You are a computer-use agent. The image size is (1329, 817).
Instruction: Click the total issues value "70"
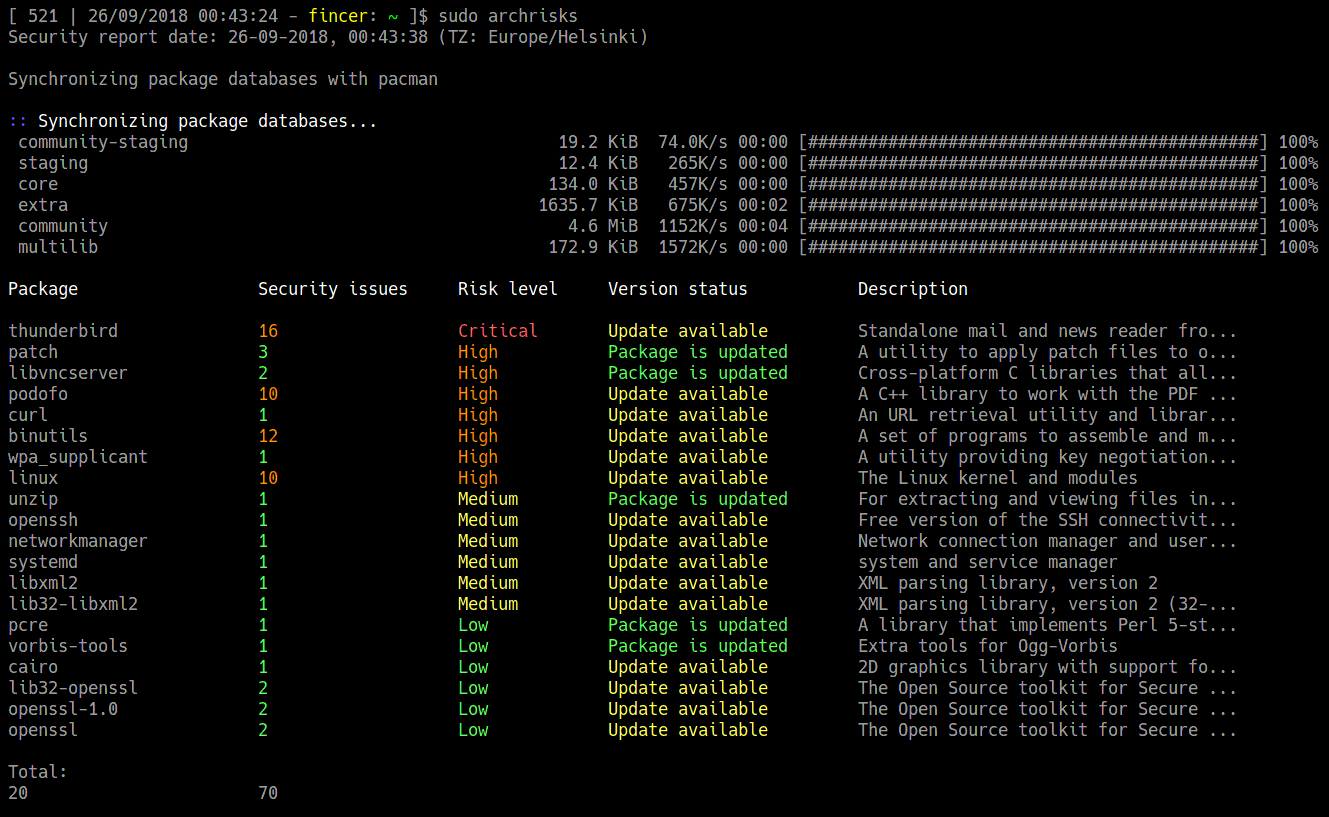pos(268,793)
